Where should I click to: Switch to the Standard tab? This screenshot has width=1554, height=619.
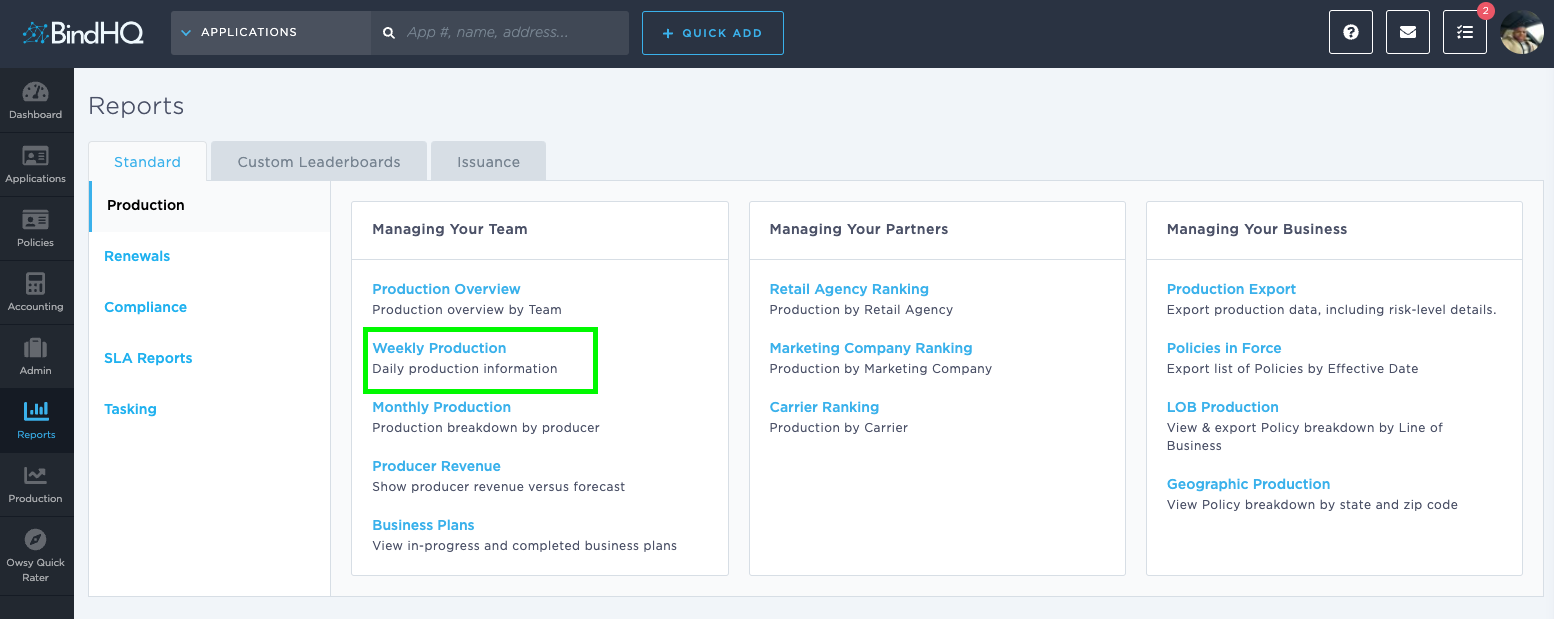pos(147,162)
